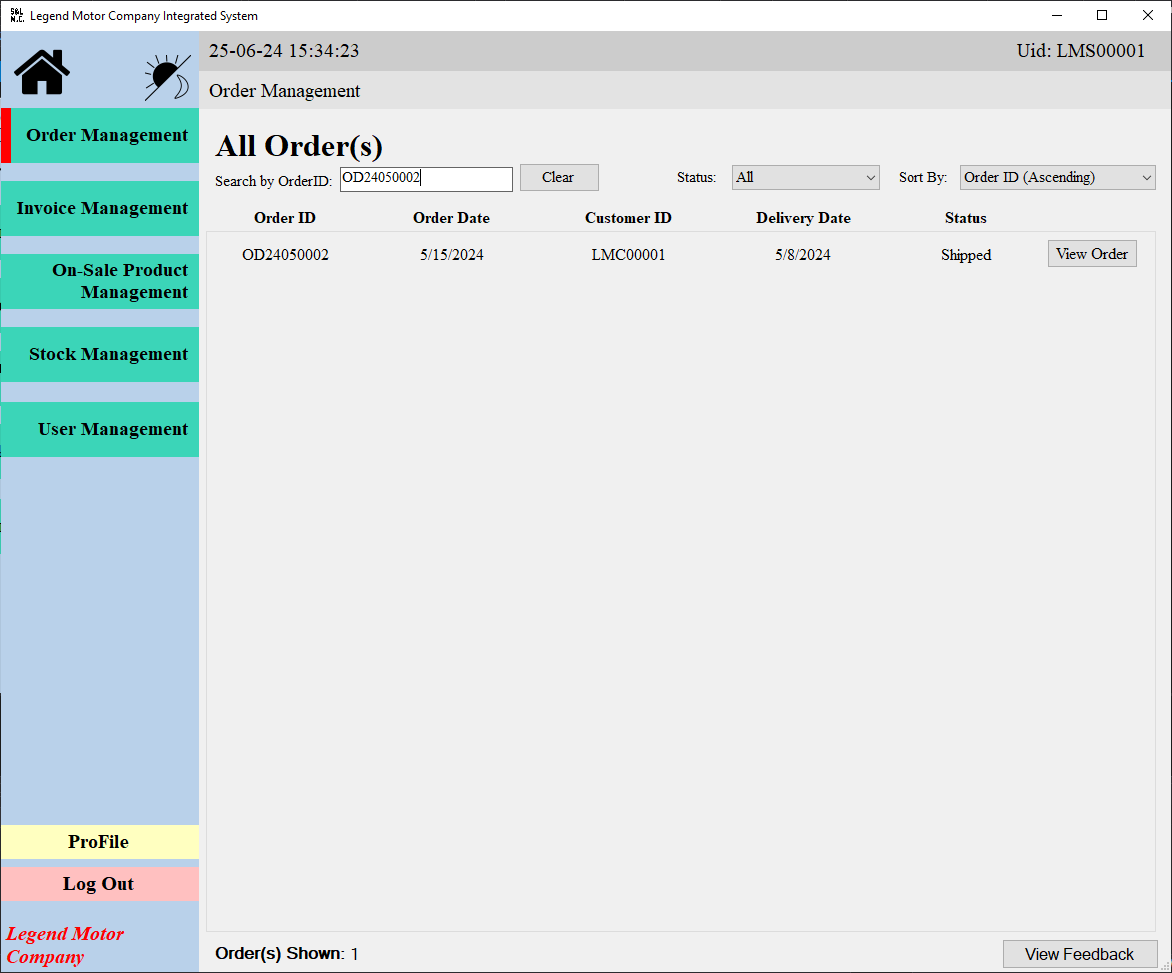Click the View Feedback button

point(1079,954)
